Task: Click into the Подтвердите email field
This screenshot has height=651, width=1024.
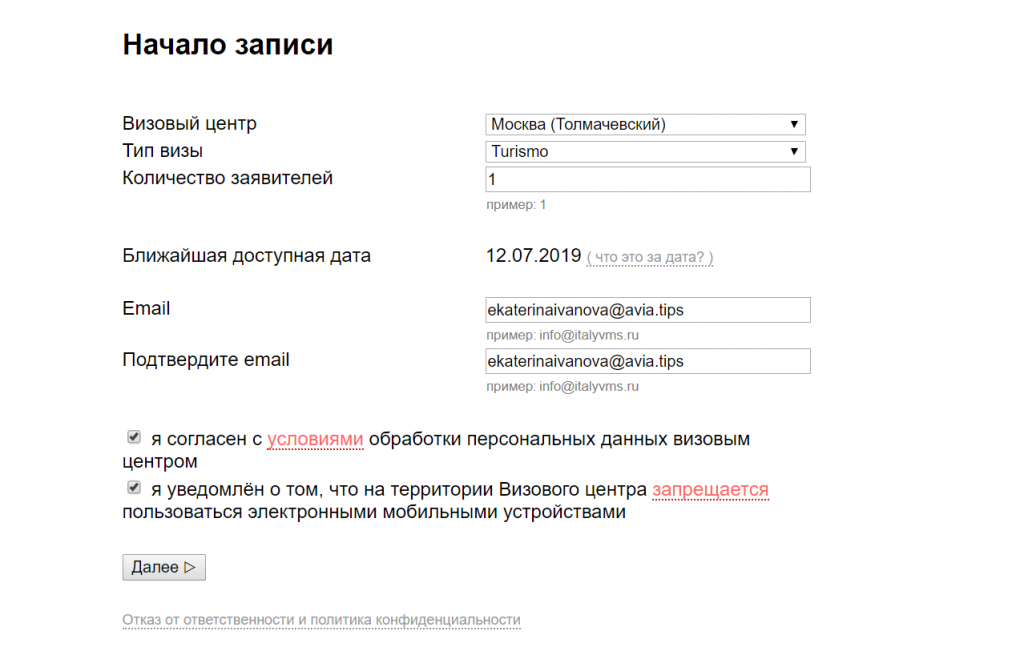Action: (647, 361)
